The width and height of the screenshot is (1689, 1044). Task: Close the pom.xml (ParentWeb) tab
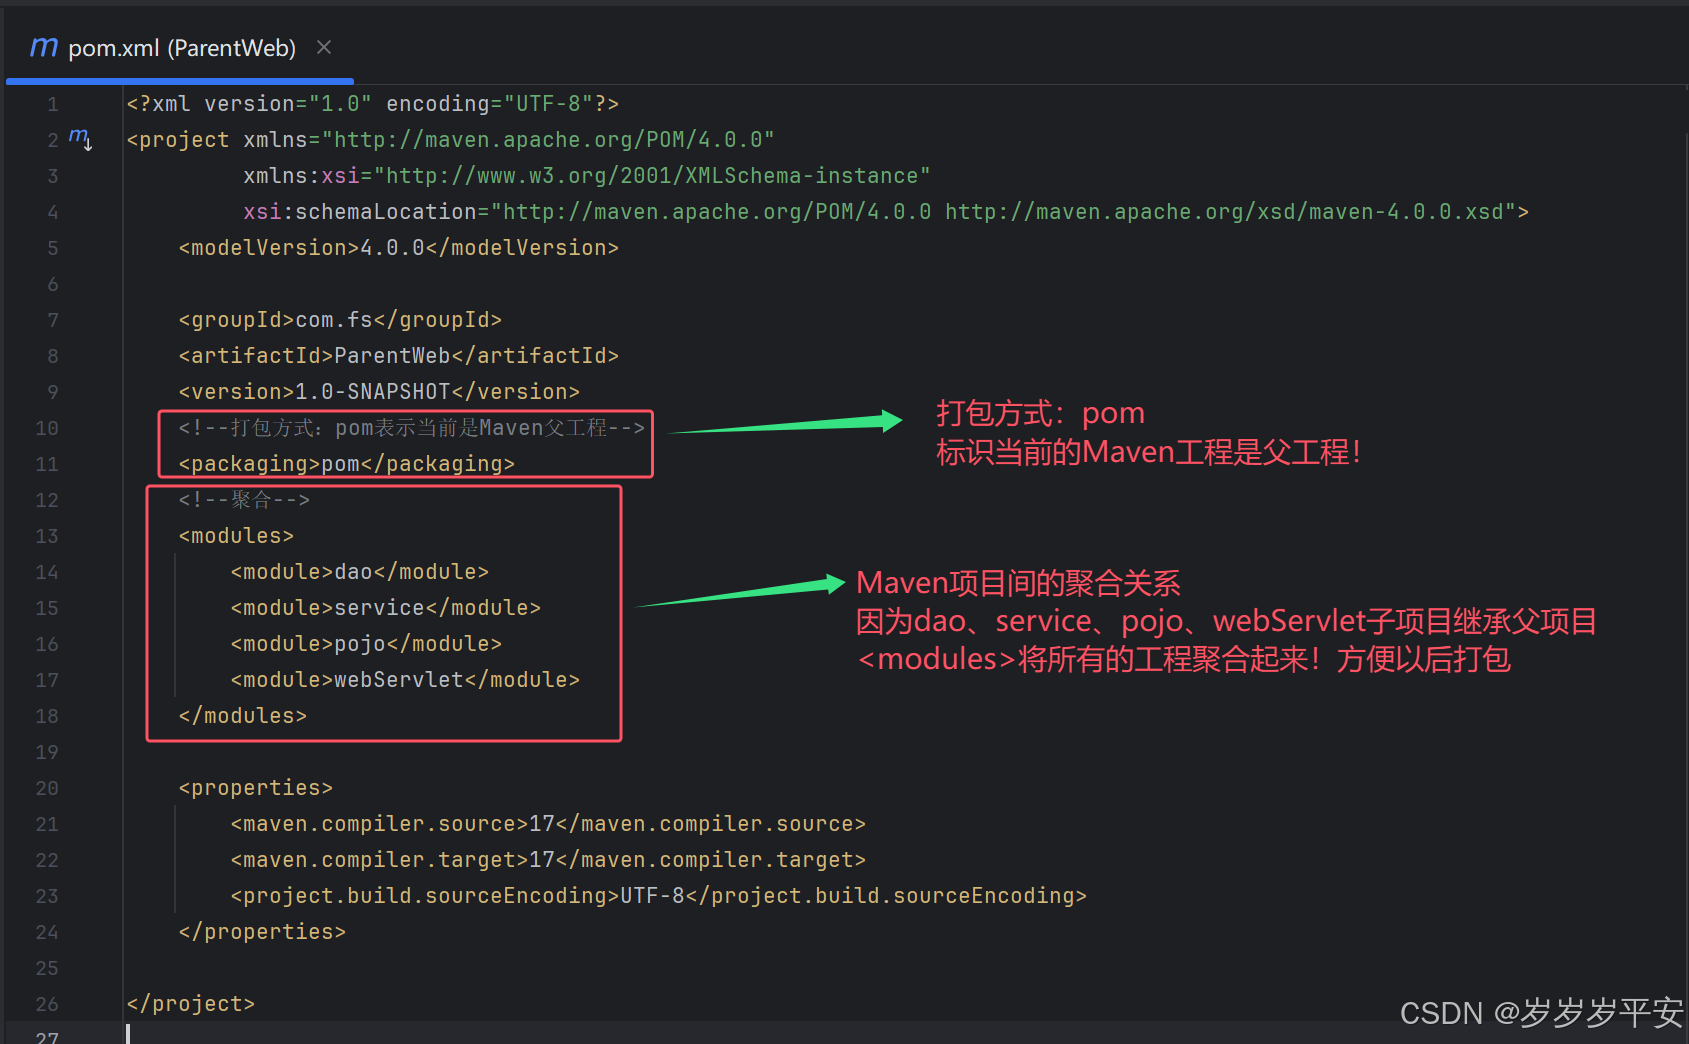pos(324,47)
